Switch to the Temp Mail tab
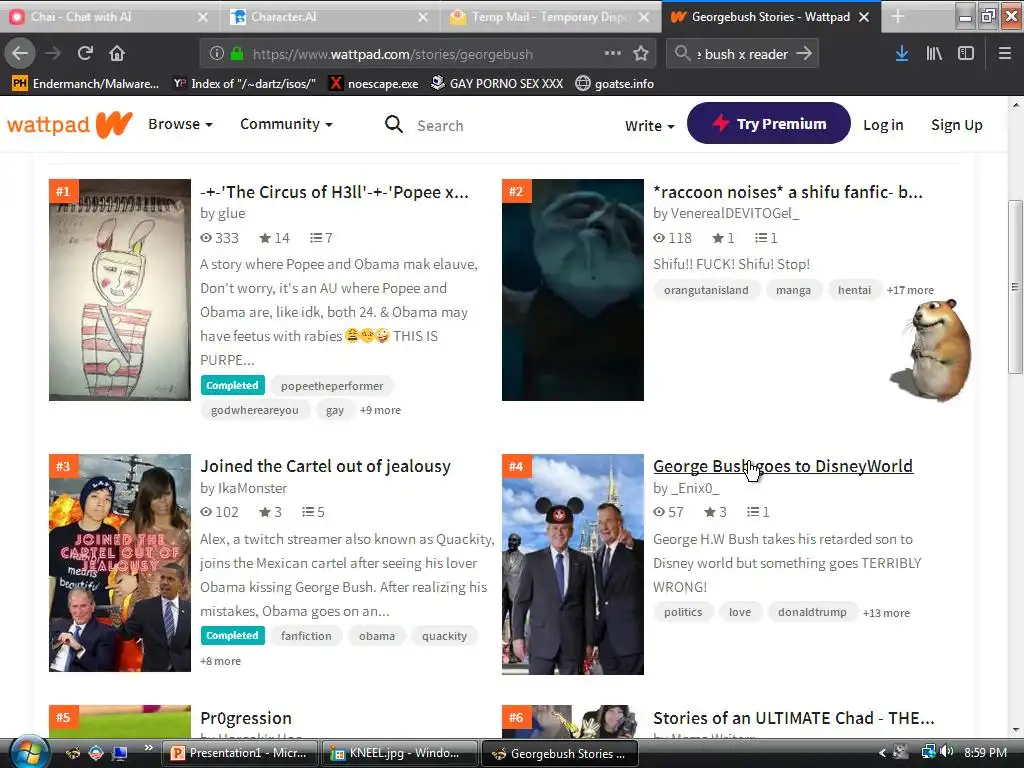 [550, 17]
